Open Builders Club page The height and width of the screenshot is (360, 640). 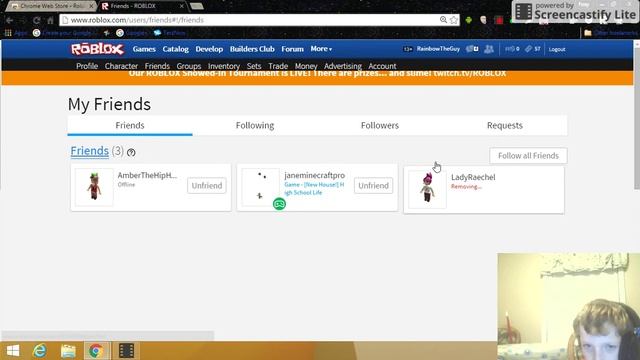(x=252, y=49)
